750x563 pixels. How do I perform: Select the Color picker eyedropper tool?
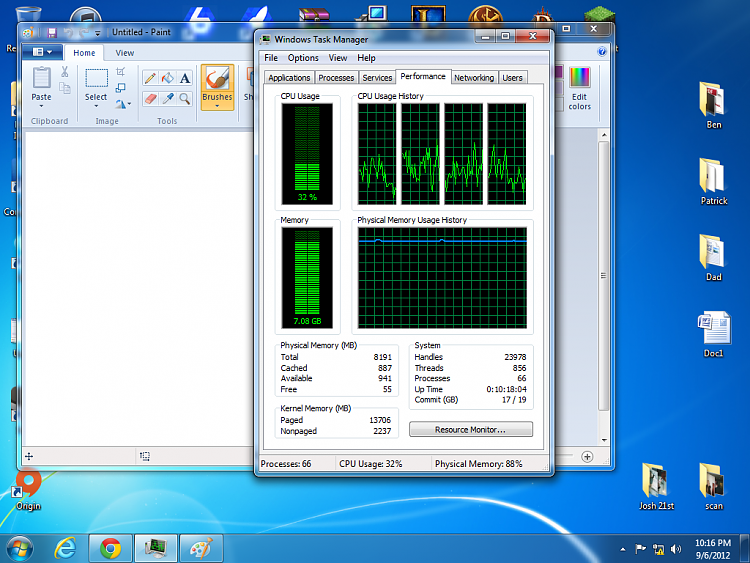[x=167, y=99]
